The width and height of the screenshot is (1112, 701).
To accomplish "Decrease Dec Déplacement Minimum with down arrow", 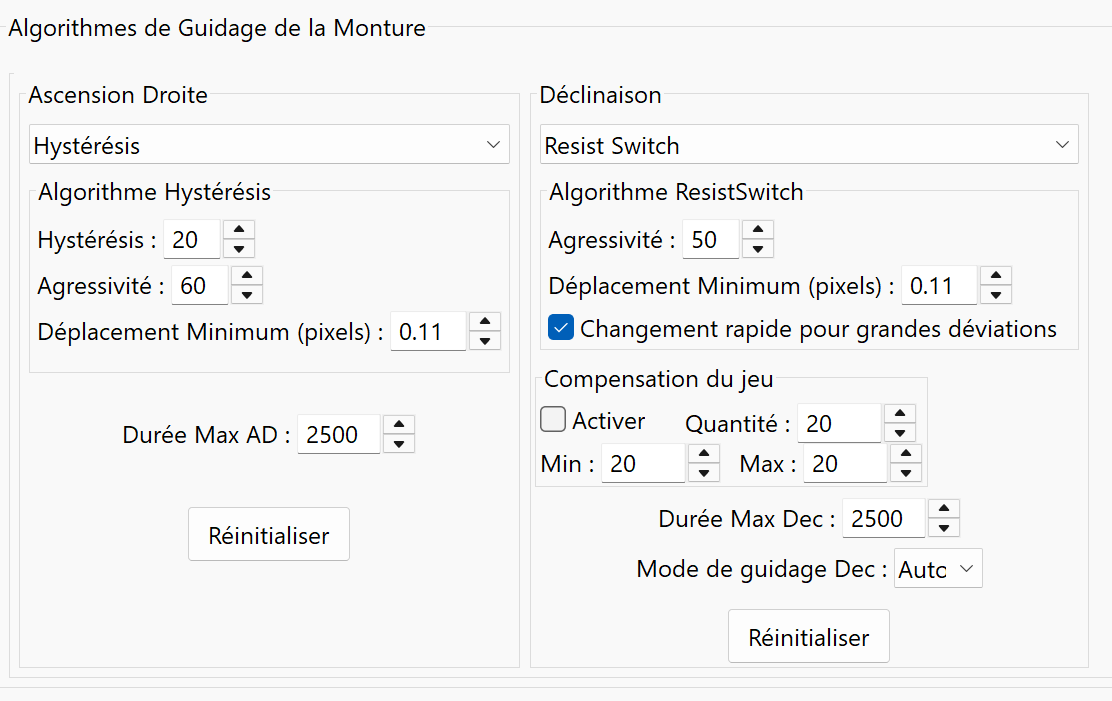I will pyautogui.click(x=995, y=295).
